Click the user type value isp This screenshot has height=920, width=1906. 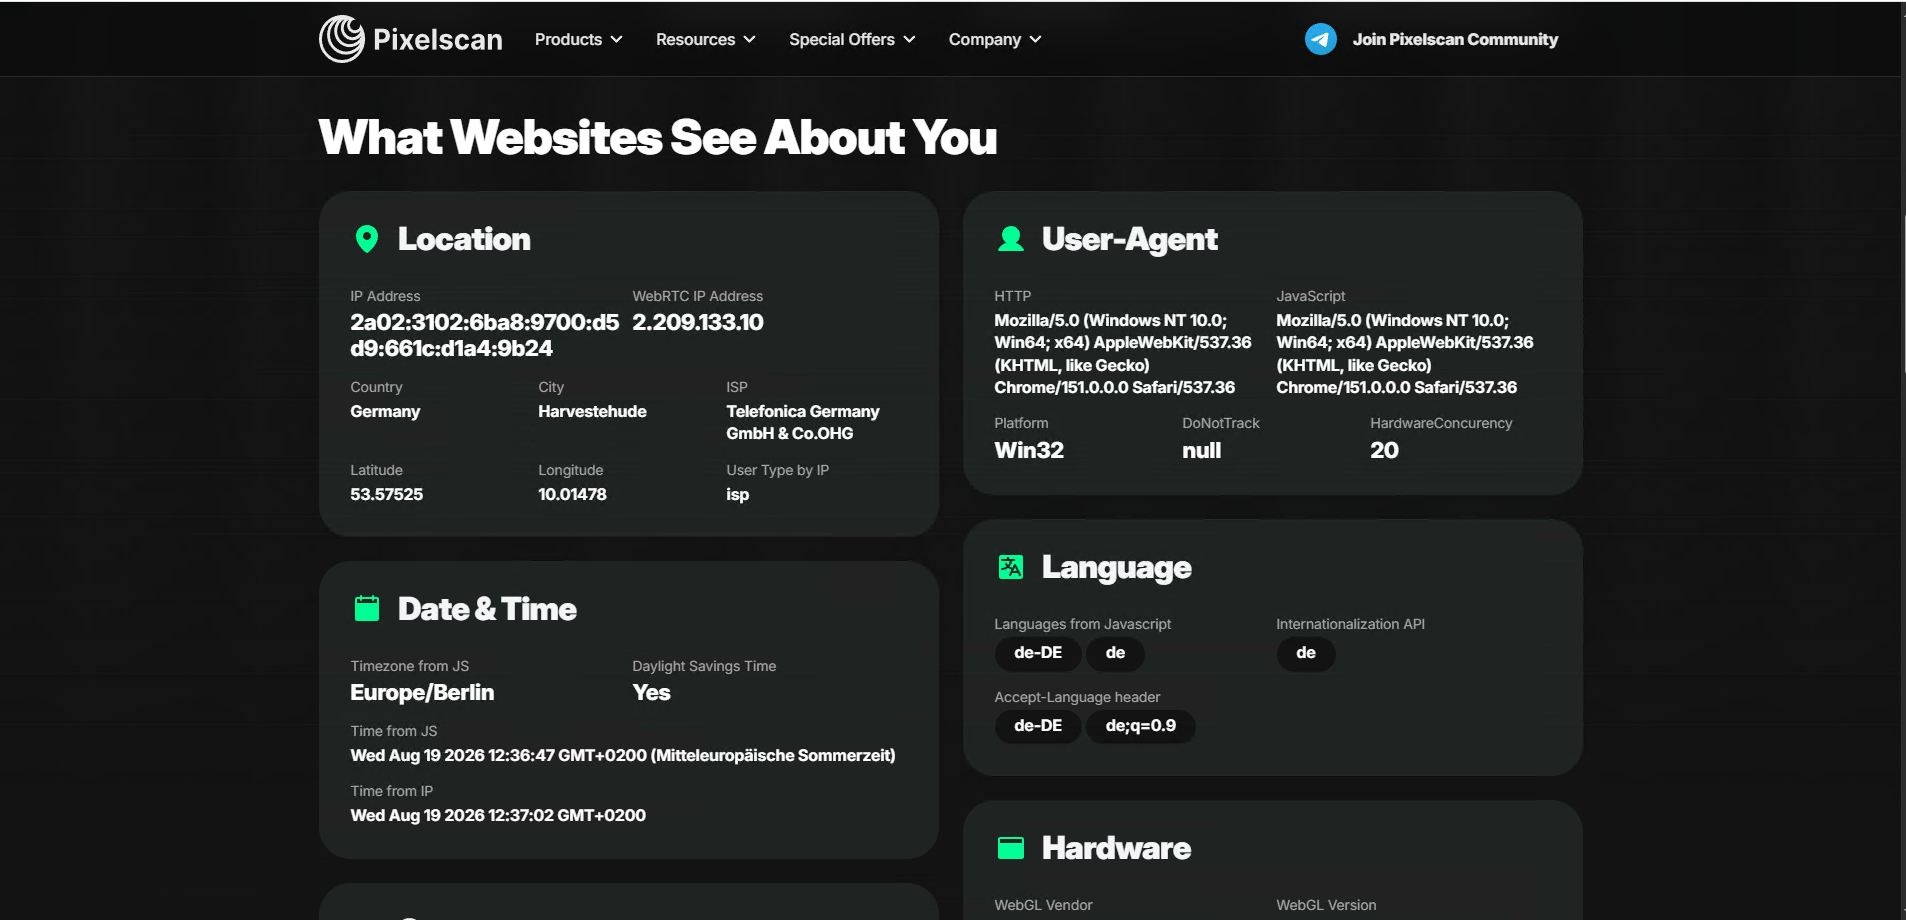tap(737, 494)
